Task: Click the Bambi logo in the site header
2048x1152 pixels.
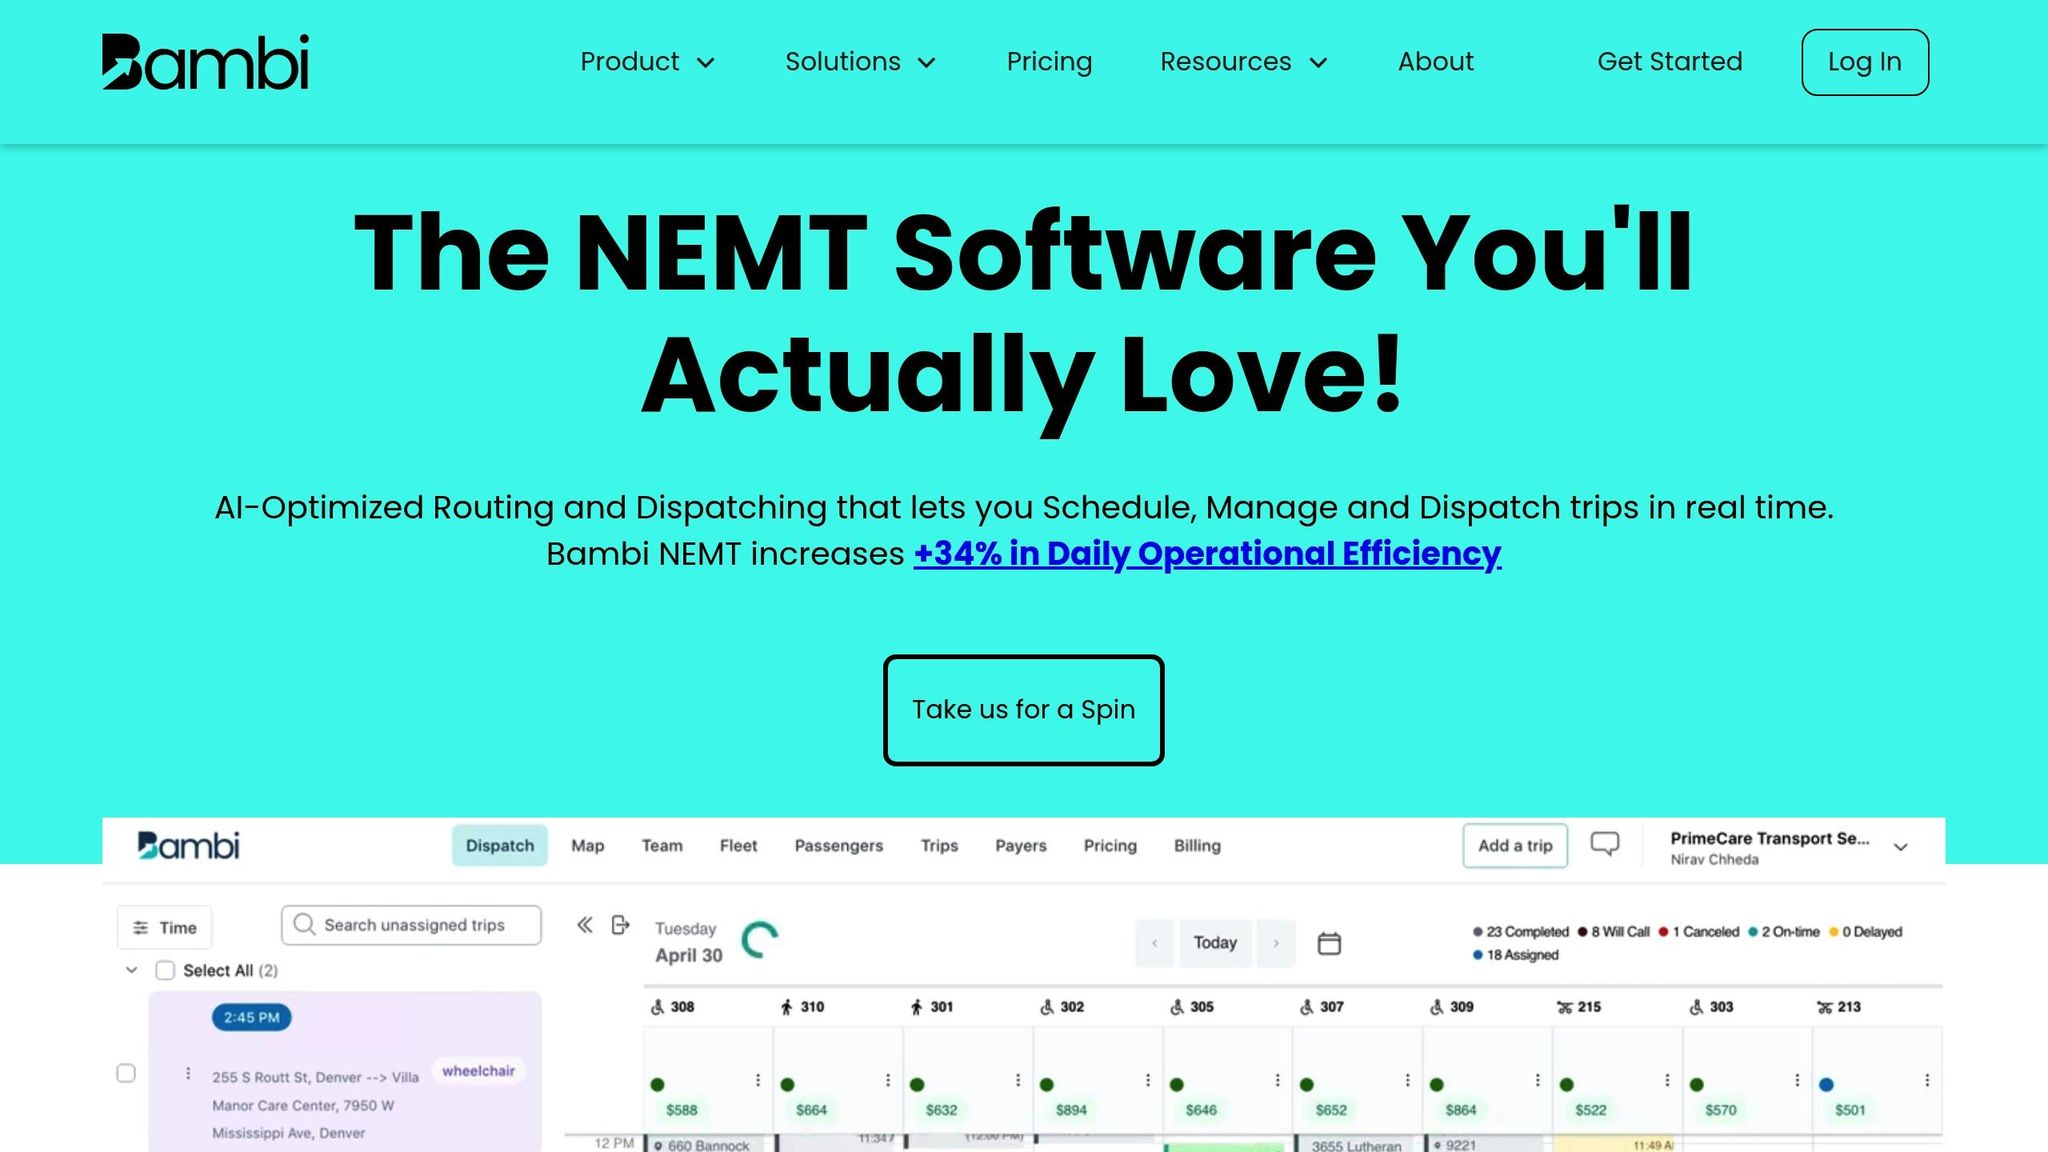Action: point(205,62)
